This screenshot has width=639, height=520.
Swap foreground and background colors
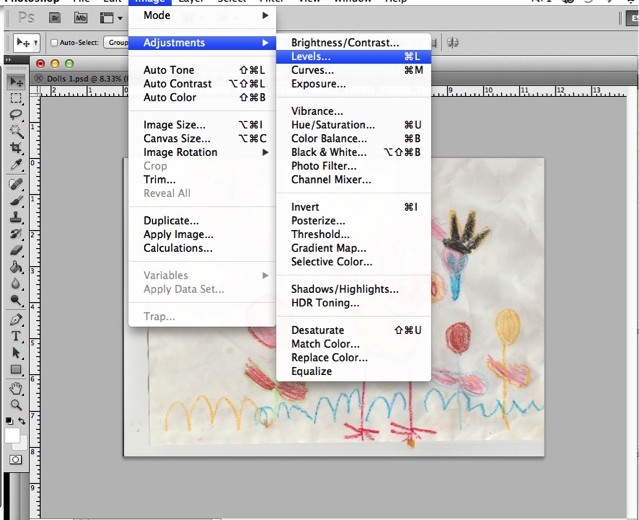(x=22, y=421)
